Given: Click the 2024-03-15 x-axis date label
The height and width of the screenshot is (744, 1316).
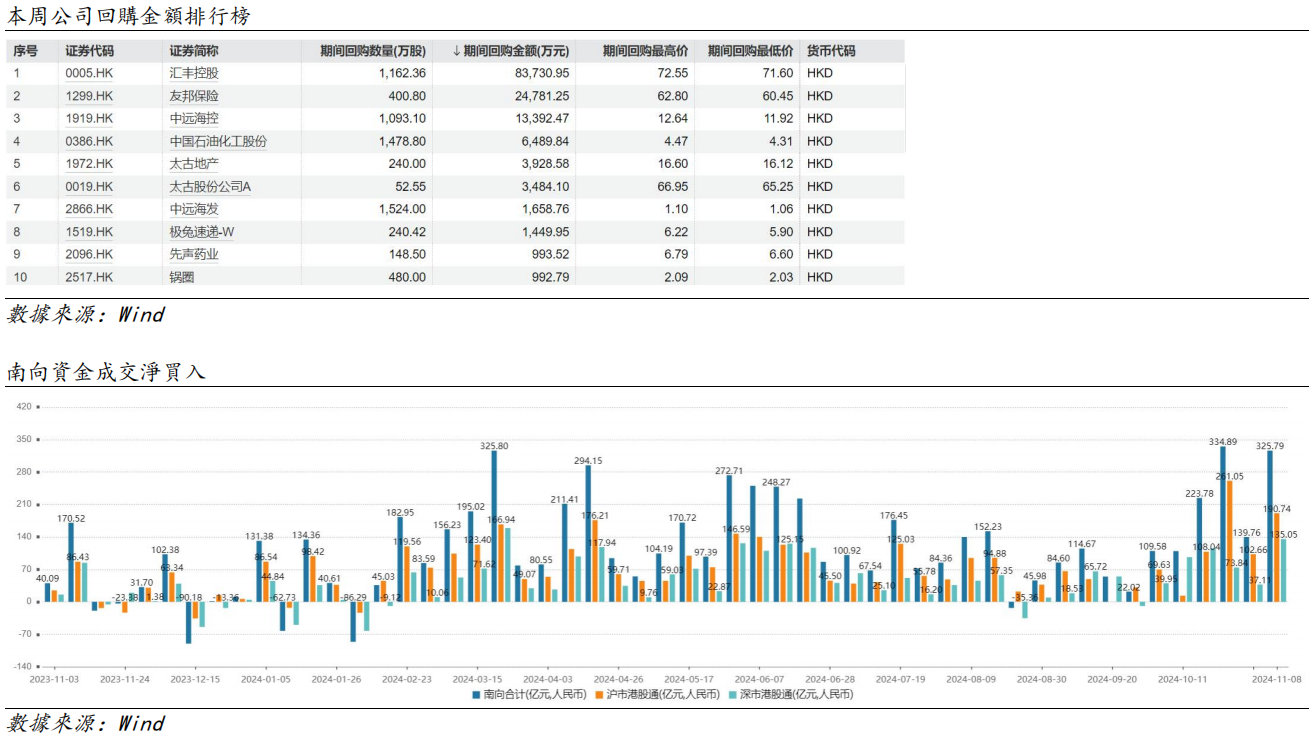Looking at the screenshot, I should point(477,678).
